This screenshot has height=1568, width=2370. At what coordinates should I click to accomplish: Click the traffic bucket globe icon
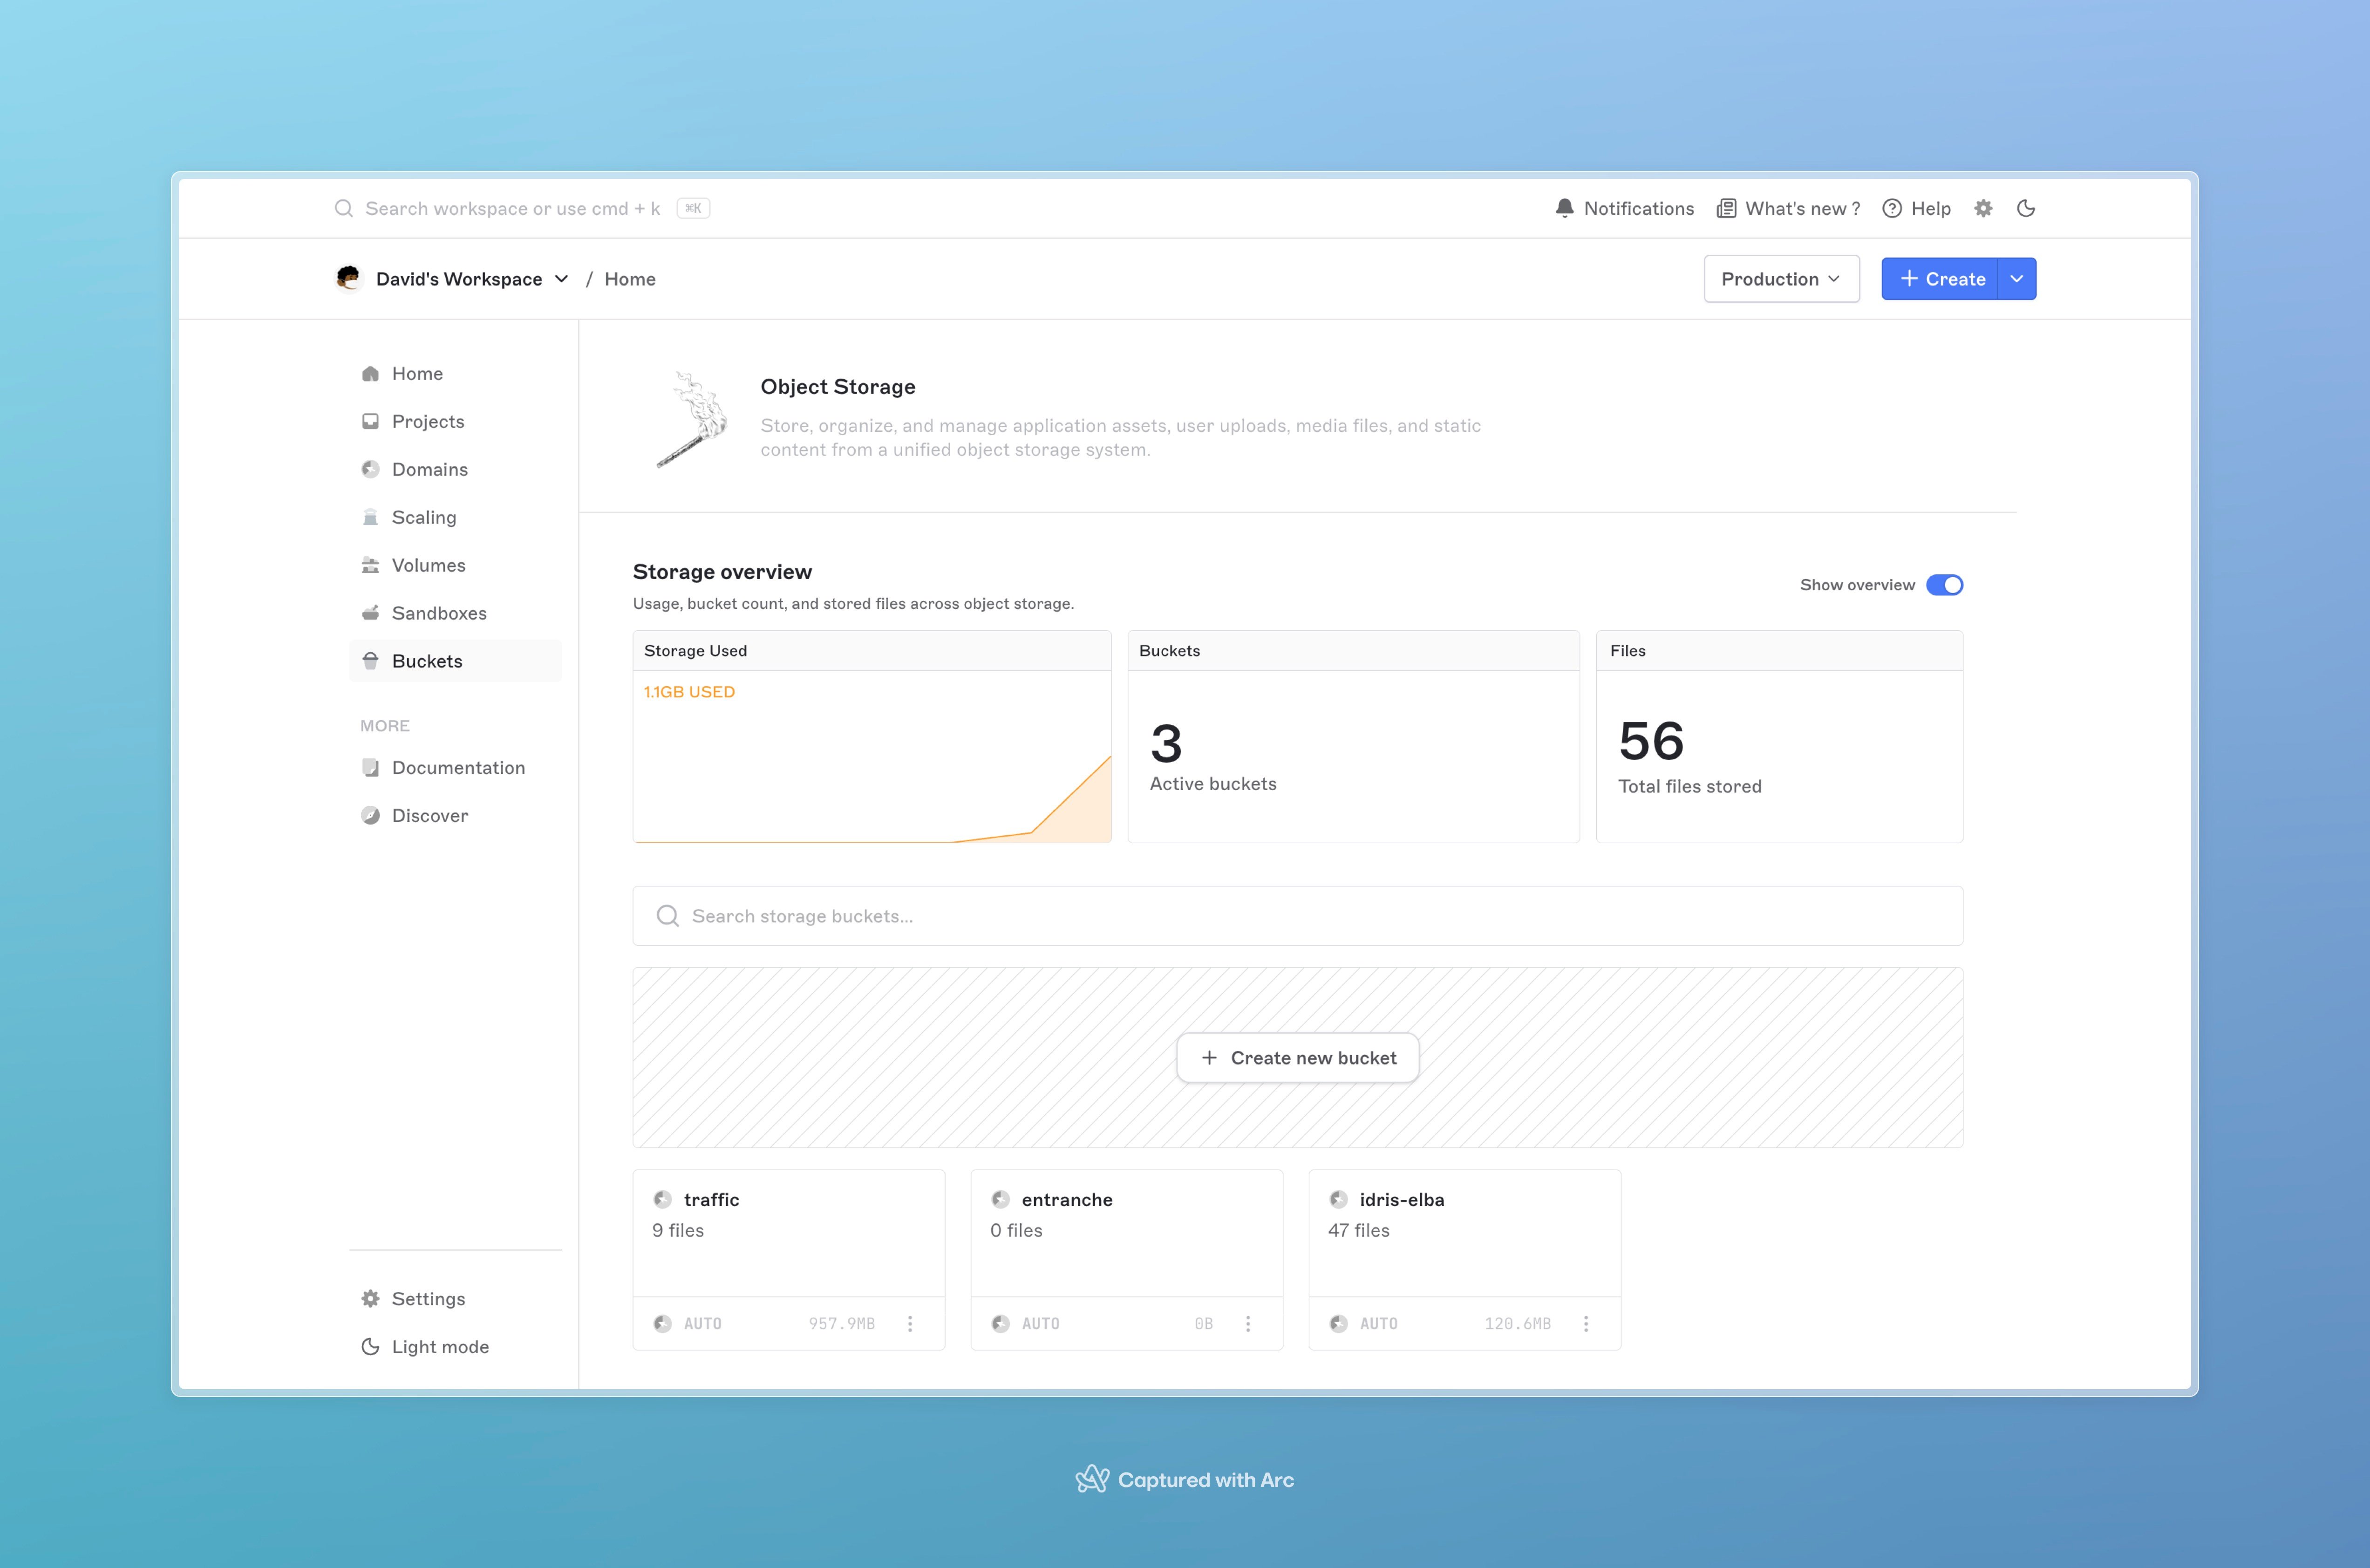click(662, 1199)
